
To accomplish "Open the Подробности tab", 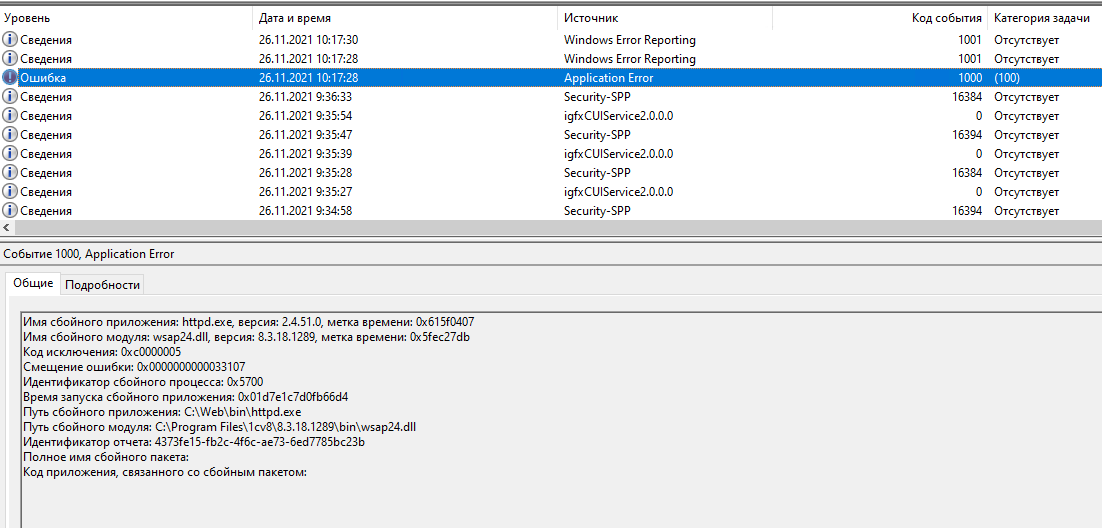I will [102, 285].
